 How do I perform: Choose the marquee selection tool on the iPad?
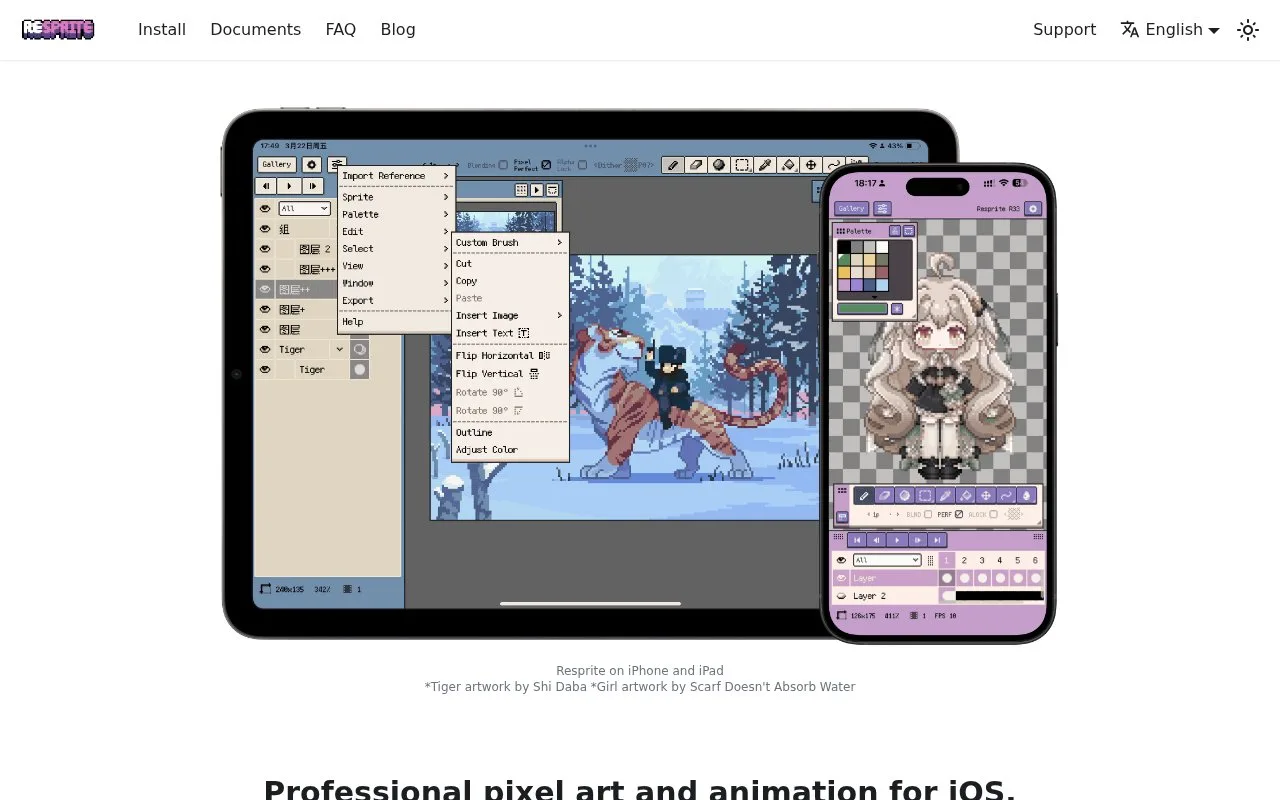pyautogui.click(x=742, y=165)
